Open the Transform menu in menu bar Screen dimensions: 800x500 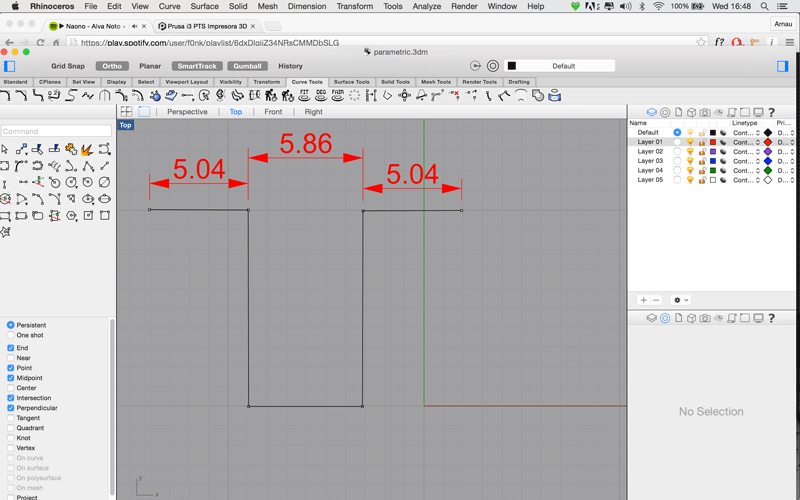(355, 6)
